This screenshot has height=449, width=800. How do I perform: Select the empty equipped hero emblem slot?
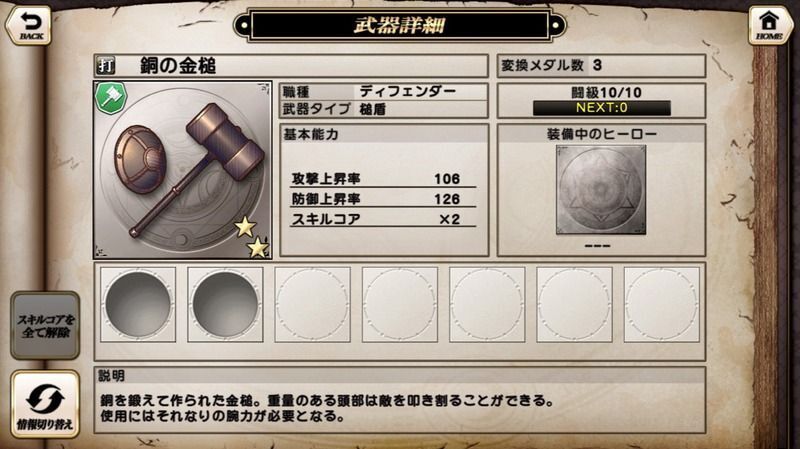601,190
